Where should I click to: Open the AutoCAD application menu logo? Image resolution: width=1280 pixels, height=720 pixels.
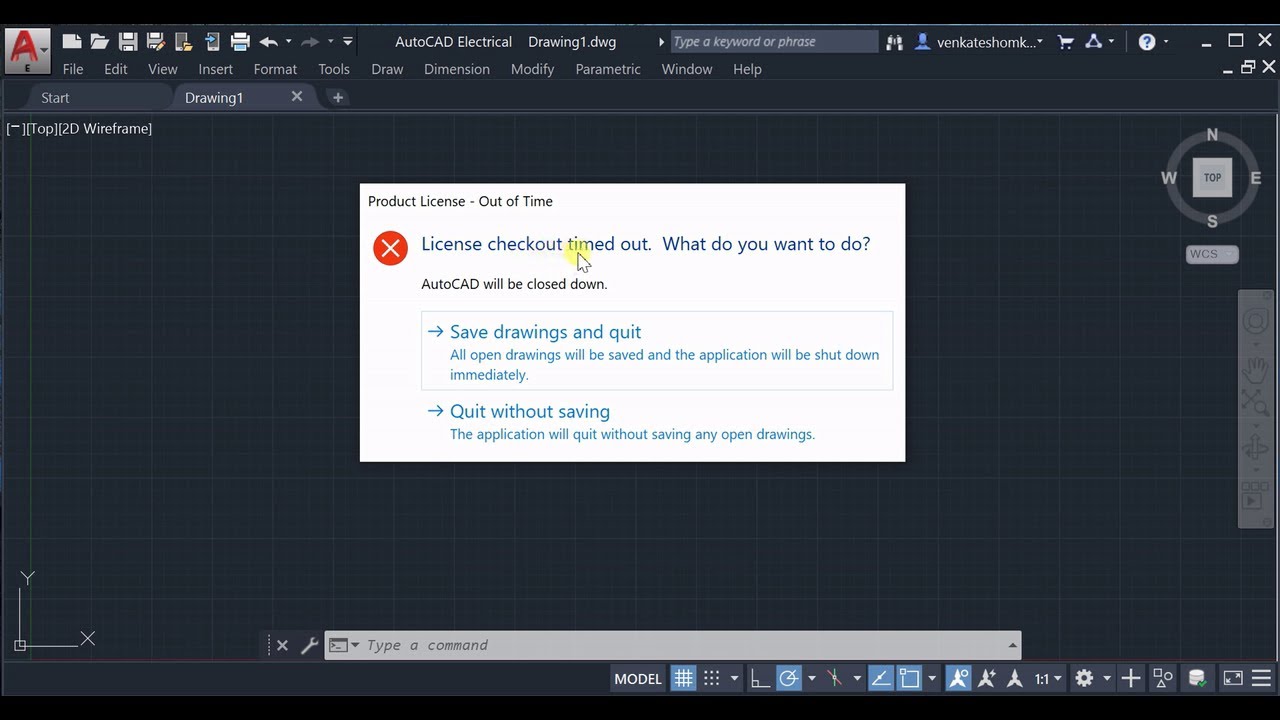pyautogui.click(x=28, y=50)
